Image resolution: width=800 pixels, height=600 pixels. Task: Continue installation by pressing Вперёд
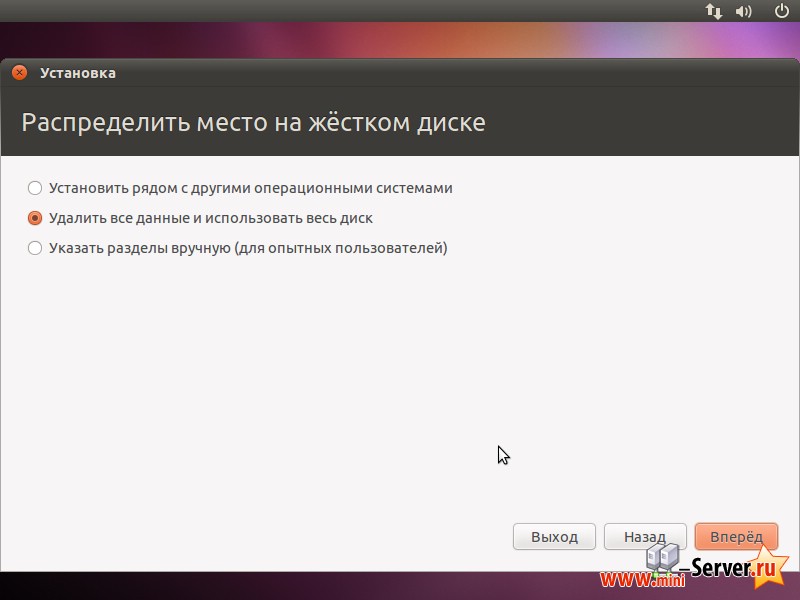pos(736,536)
